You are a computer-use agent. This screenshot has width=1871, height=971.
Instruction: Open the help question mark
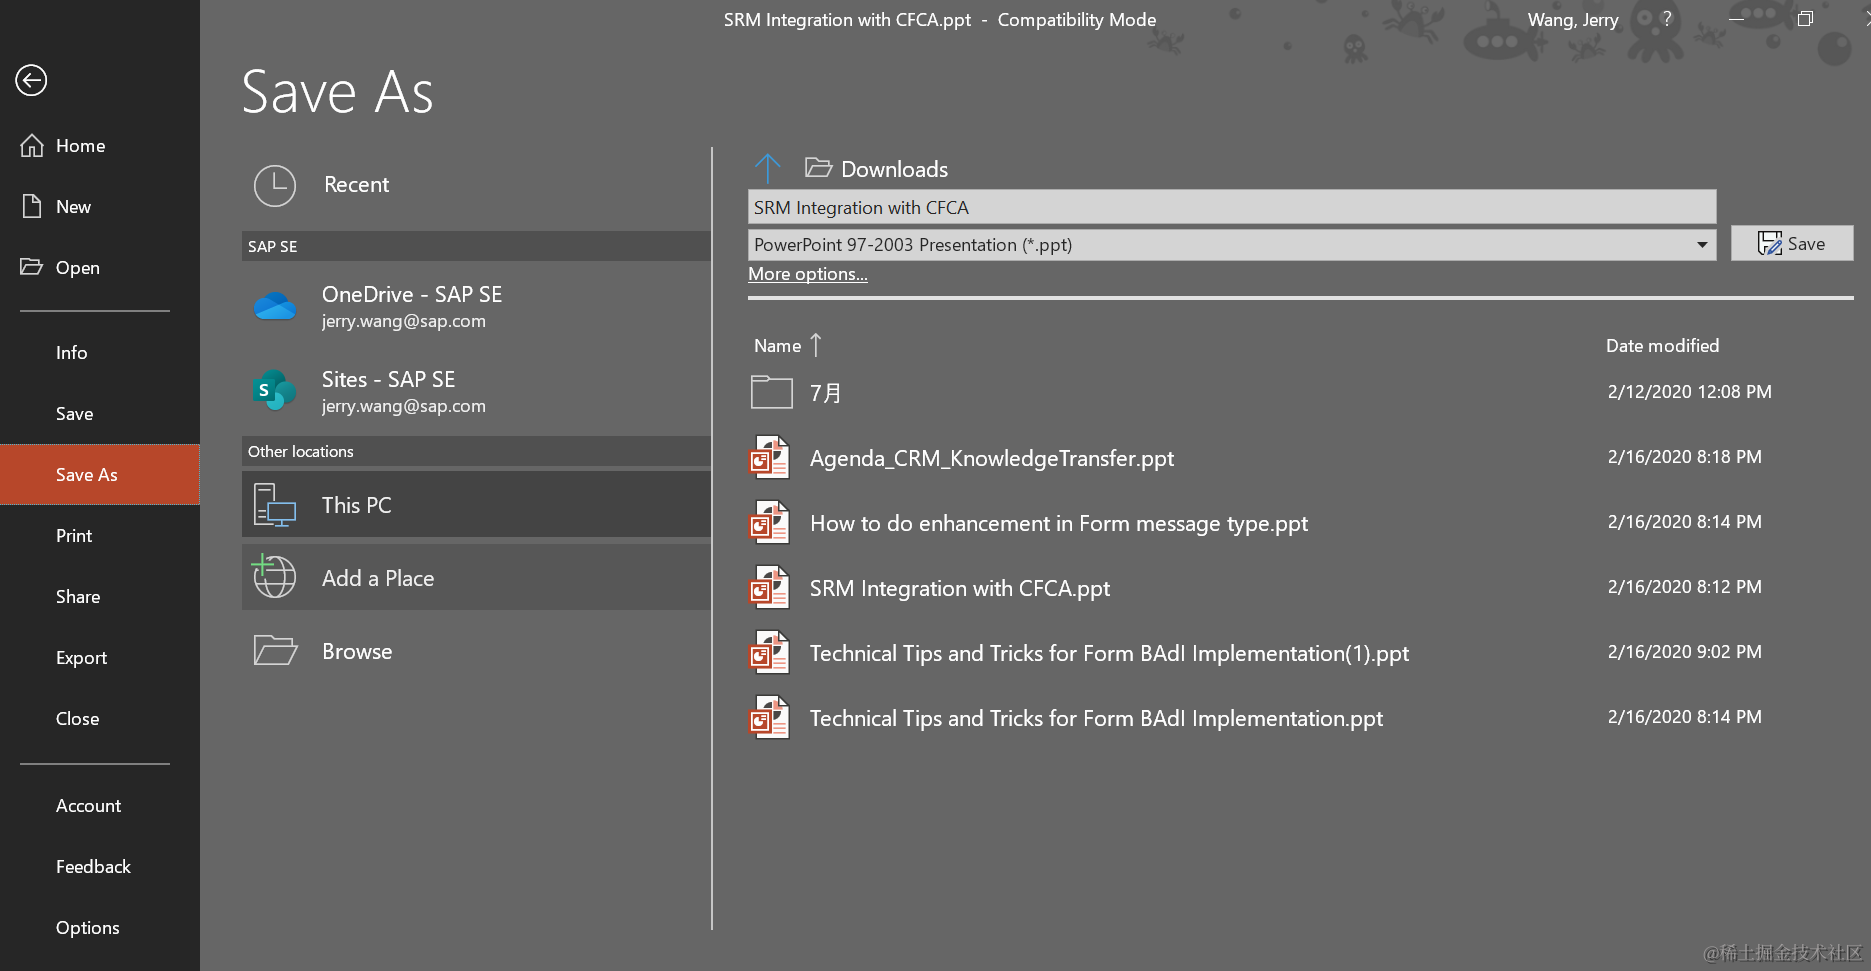1666,19
